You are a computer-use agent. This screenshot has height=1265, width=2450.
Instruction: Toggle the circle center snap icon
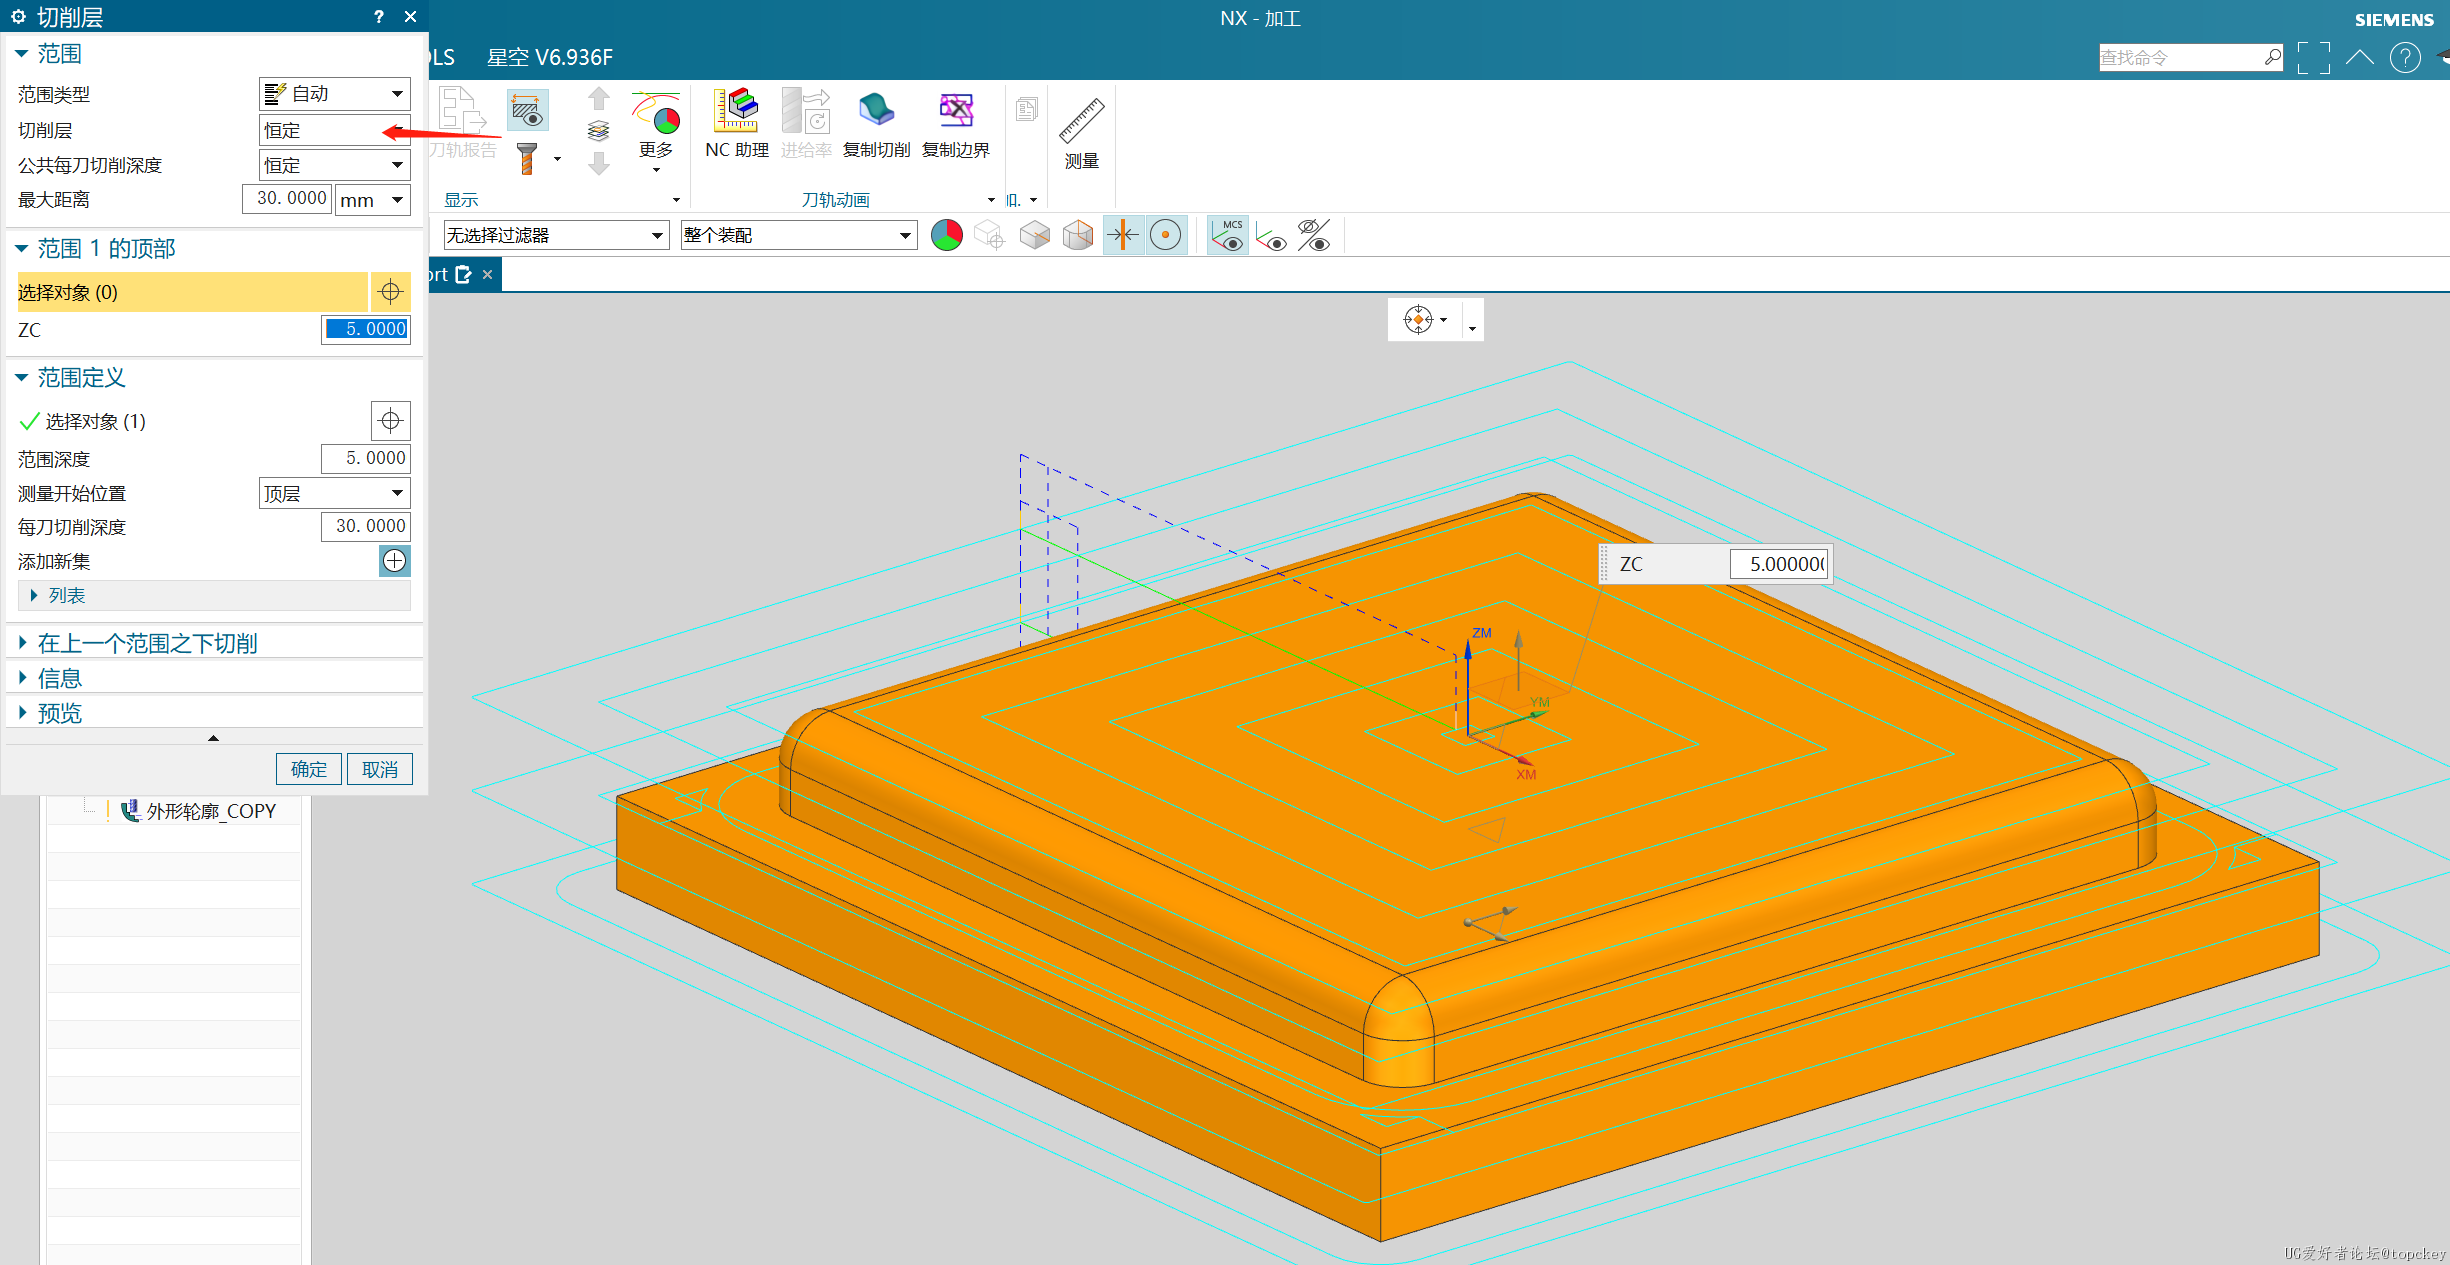1165,235
